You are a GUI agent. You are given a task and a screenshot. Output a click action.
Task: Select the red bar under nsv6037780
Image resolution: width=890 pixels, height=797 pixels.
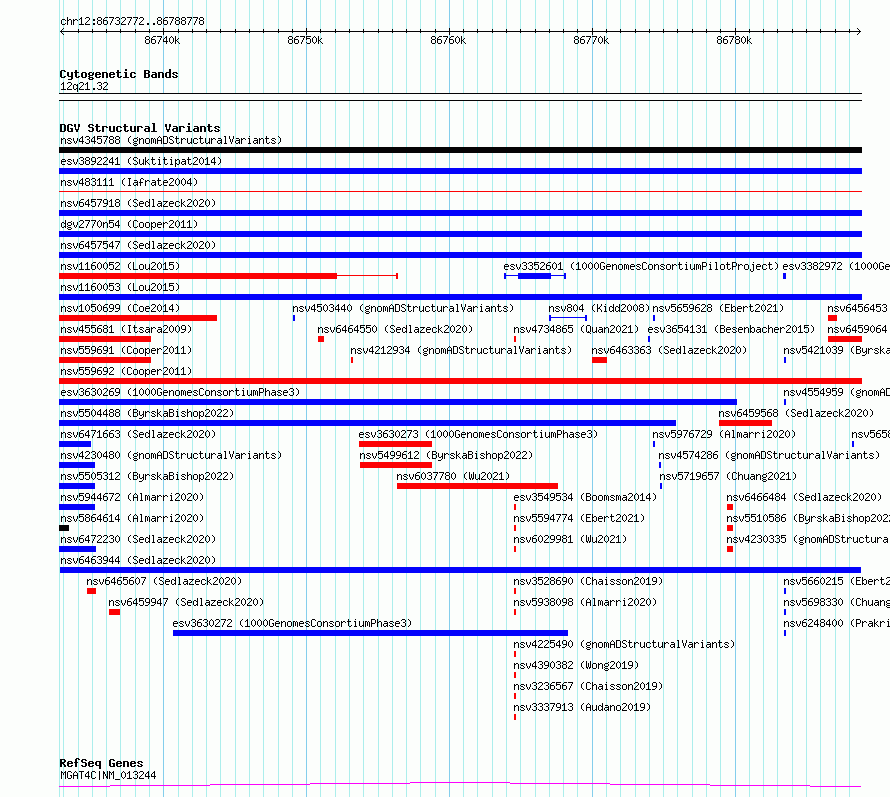477,486
